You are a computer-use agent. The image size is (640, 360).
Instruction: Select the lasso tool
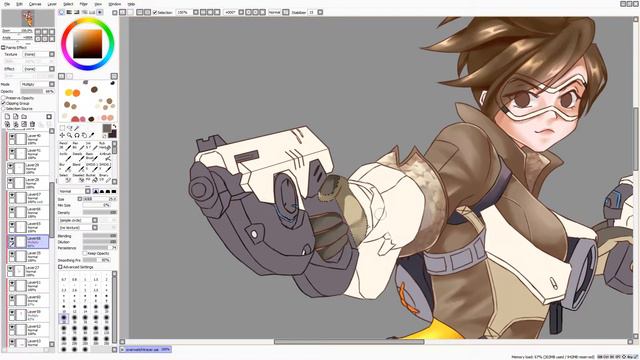coord(70,128)
